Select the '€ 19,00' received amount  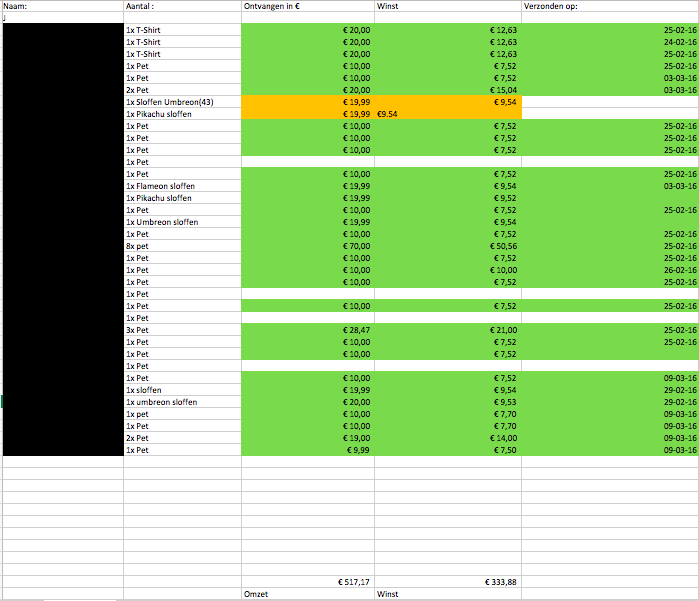click(x=308, y=438)
